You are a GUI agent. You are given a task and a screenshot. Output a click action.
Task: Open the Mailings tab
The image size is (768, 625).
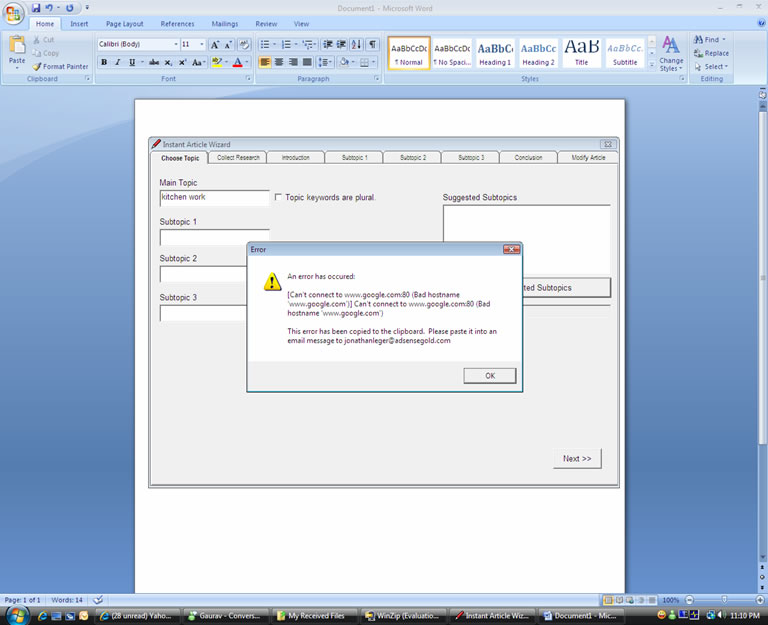click(225, 24)
